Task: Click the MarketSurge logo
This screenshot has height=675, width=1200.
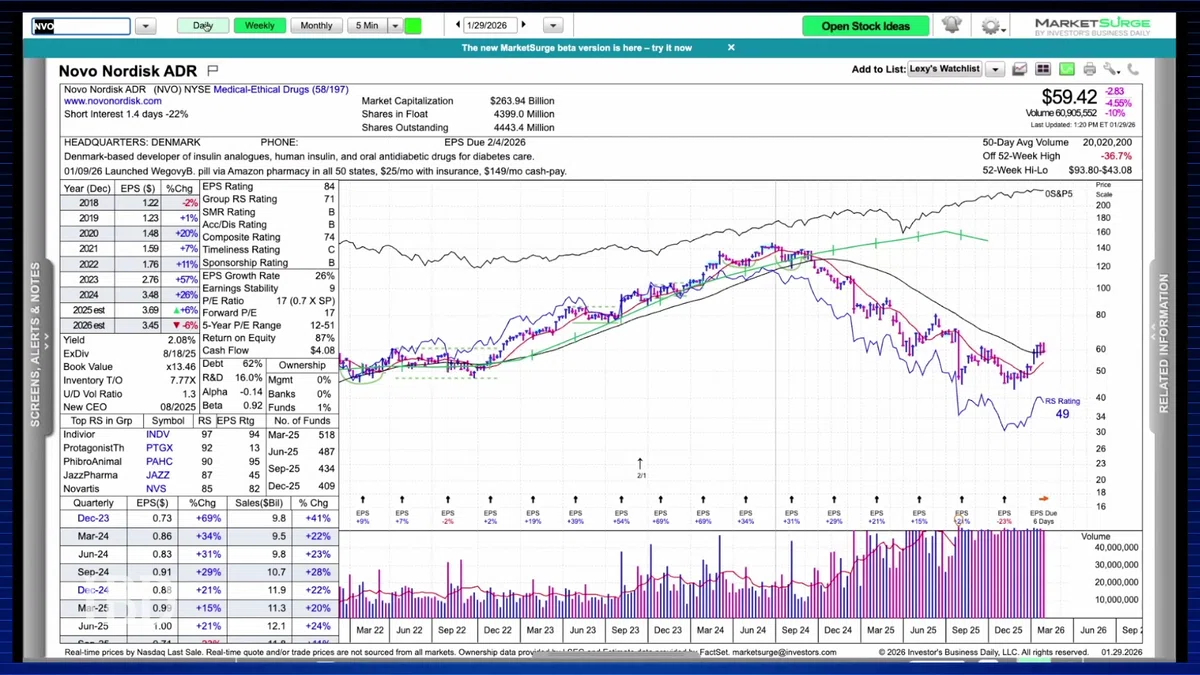Action: click(1092, 26)
